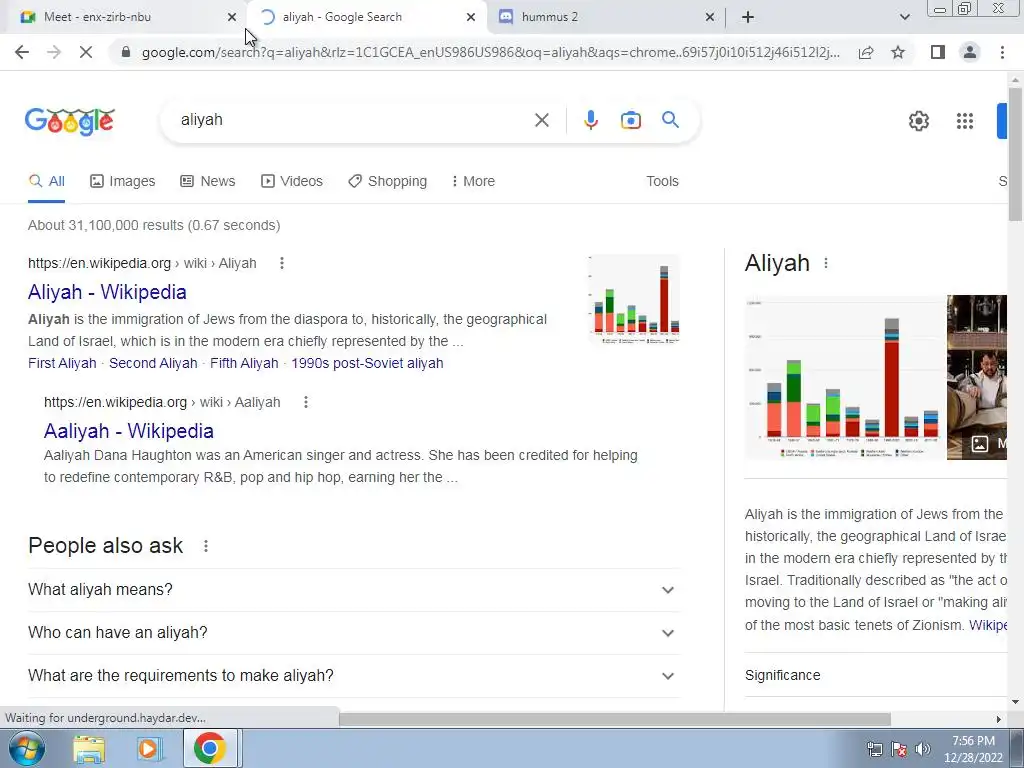Screen dimensions: 1024x768
Task: Expand 'What aliyah means?' question
Action: tap(354, 590)
